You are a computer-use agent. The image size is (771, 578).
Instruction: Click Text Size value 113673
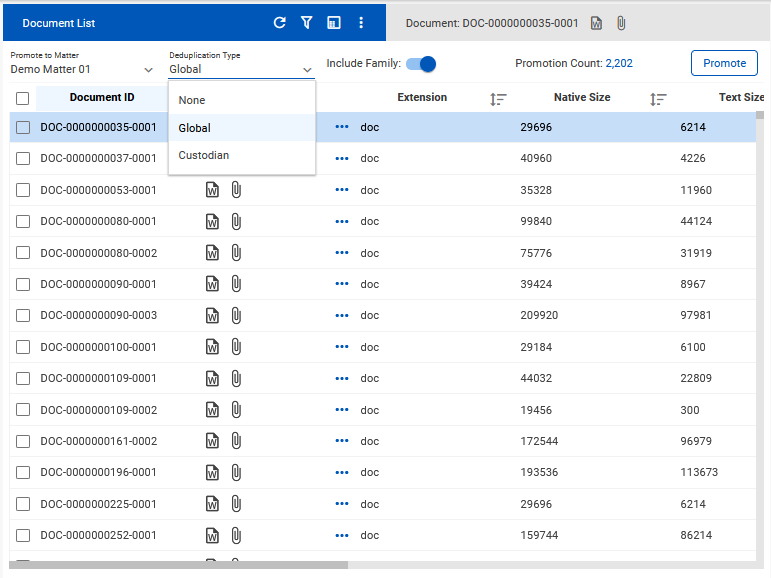699,472
